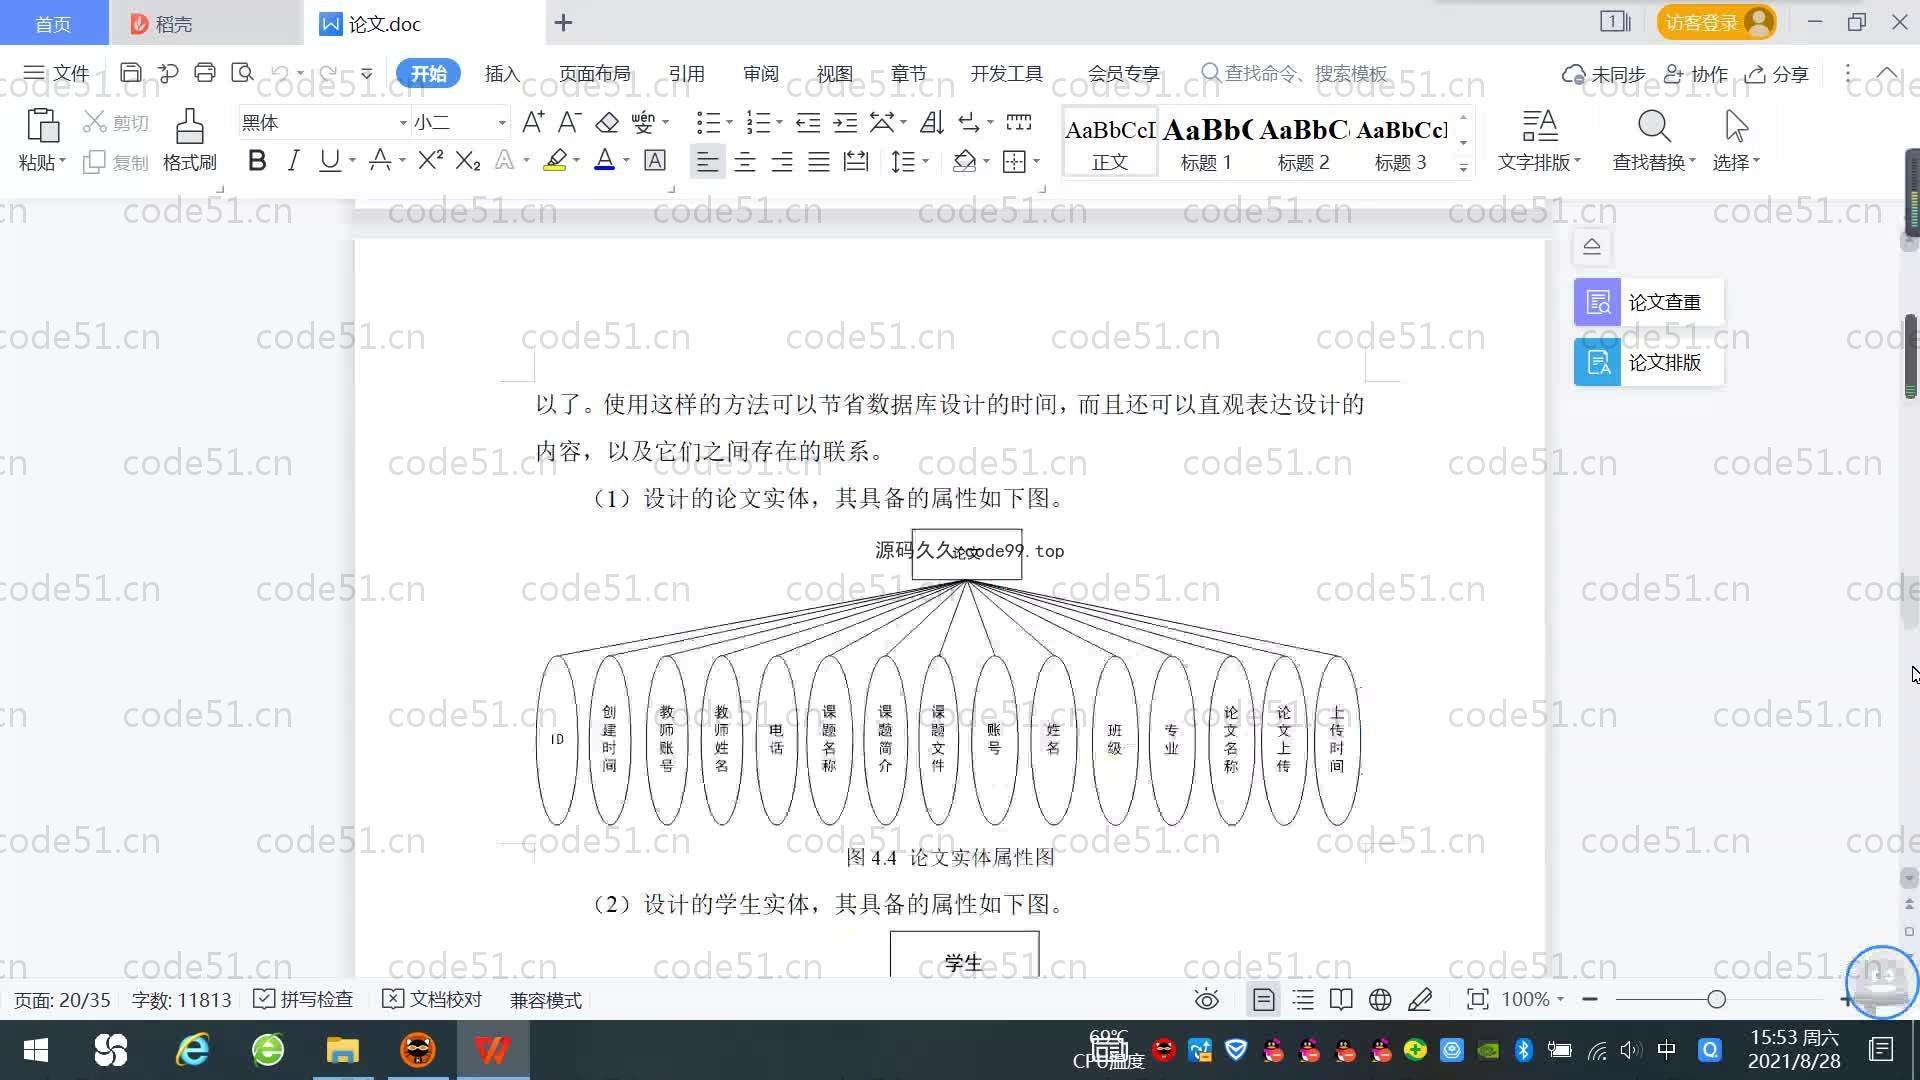Click Windows Start button
Viewport: 1920px width, 1080px height.
tap(36, 1051)
